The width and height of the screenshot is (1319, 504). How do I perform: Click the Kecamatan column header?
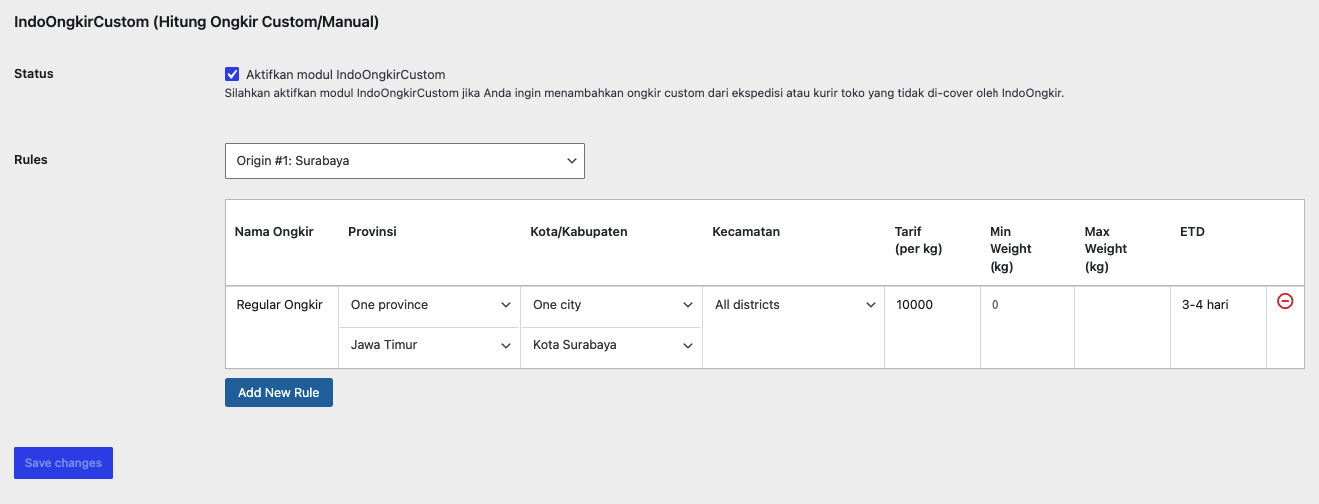746,232
